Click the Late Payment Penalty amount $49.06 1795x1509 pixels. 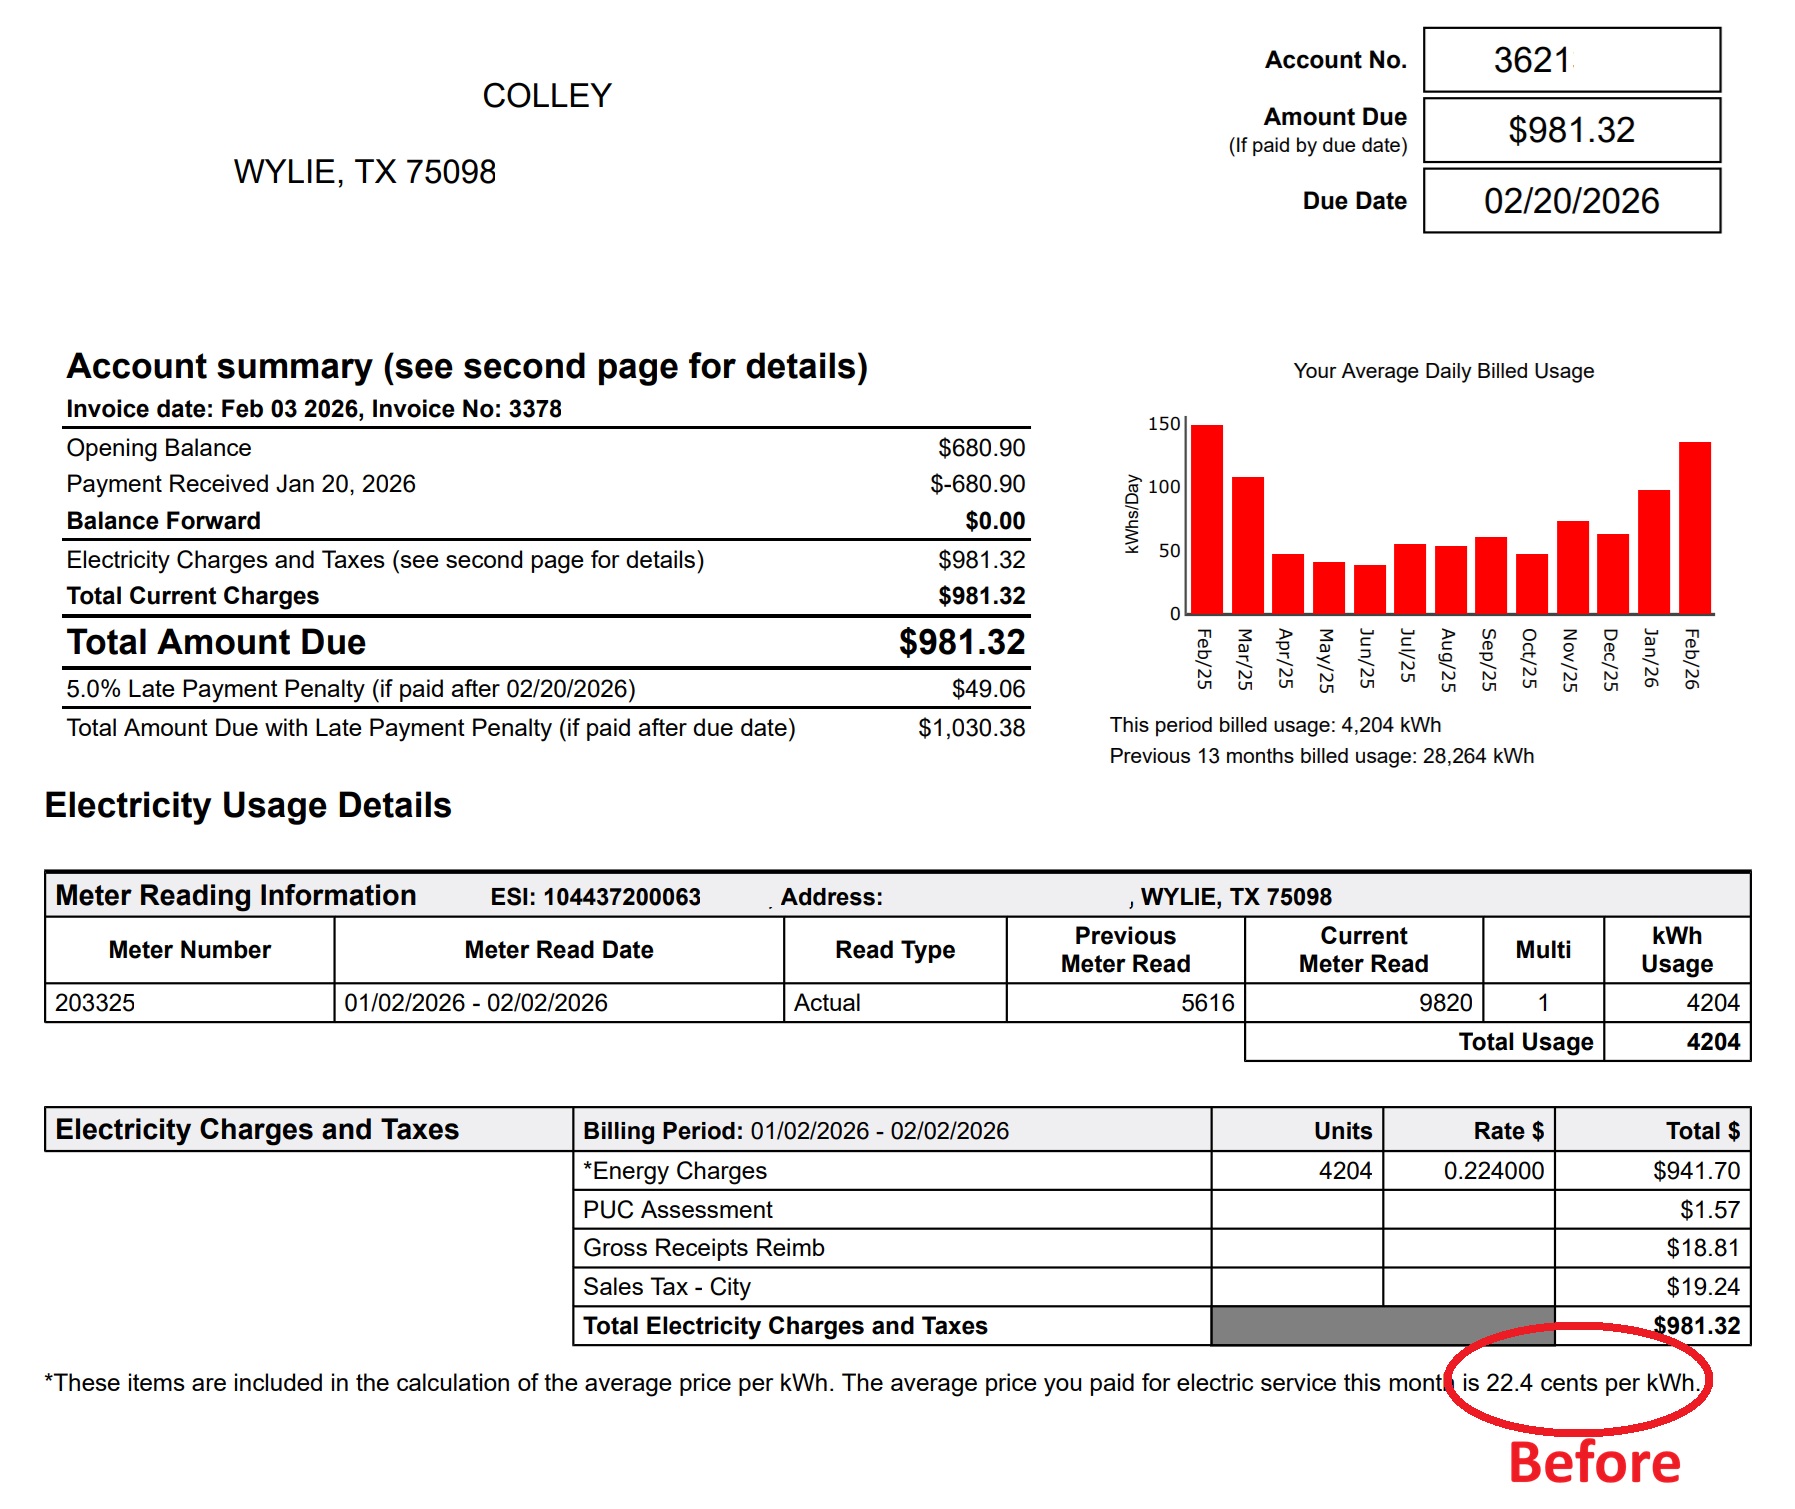pyautogui.click(x=988, y=689)
